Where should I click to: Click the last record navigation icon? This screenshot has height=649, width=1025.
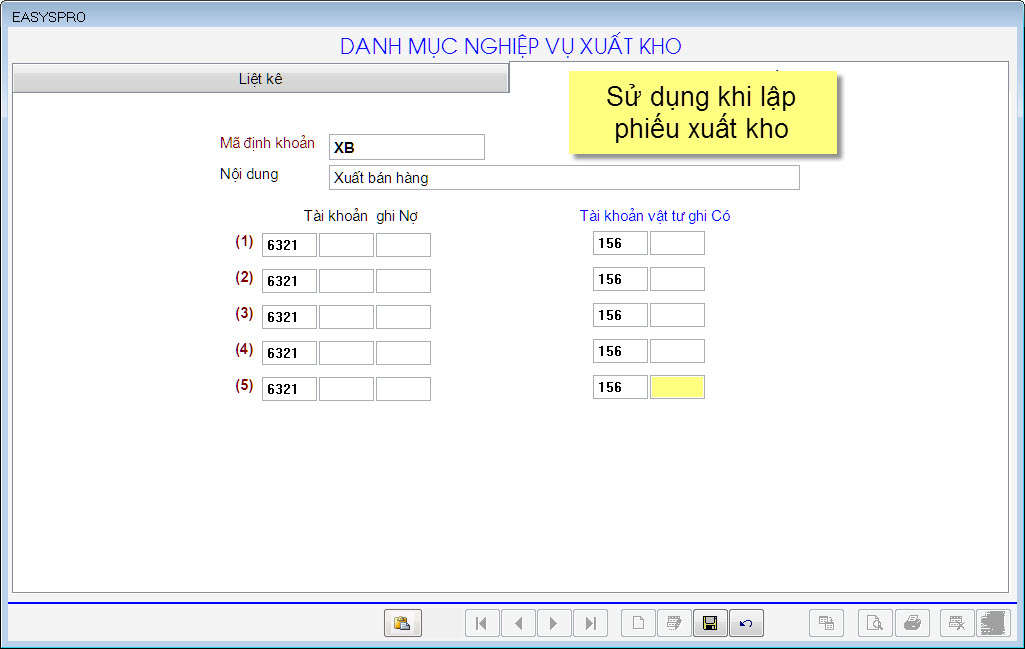pyautogui.click(x=590, y=622)
